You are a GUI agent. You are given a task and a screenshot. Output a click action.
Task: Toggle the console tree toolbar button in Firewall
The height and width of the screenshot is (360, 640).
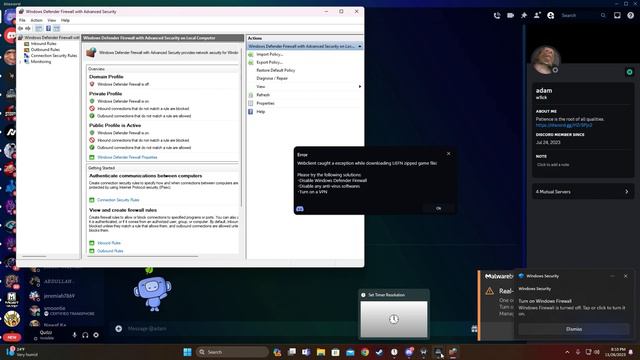point(39,29)
